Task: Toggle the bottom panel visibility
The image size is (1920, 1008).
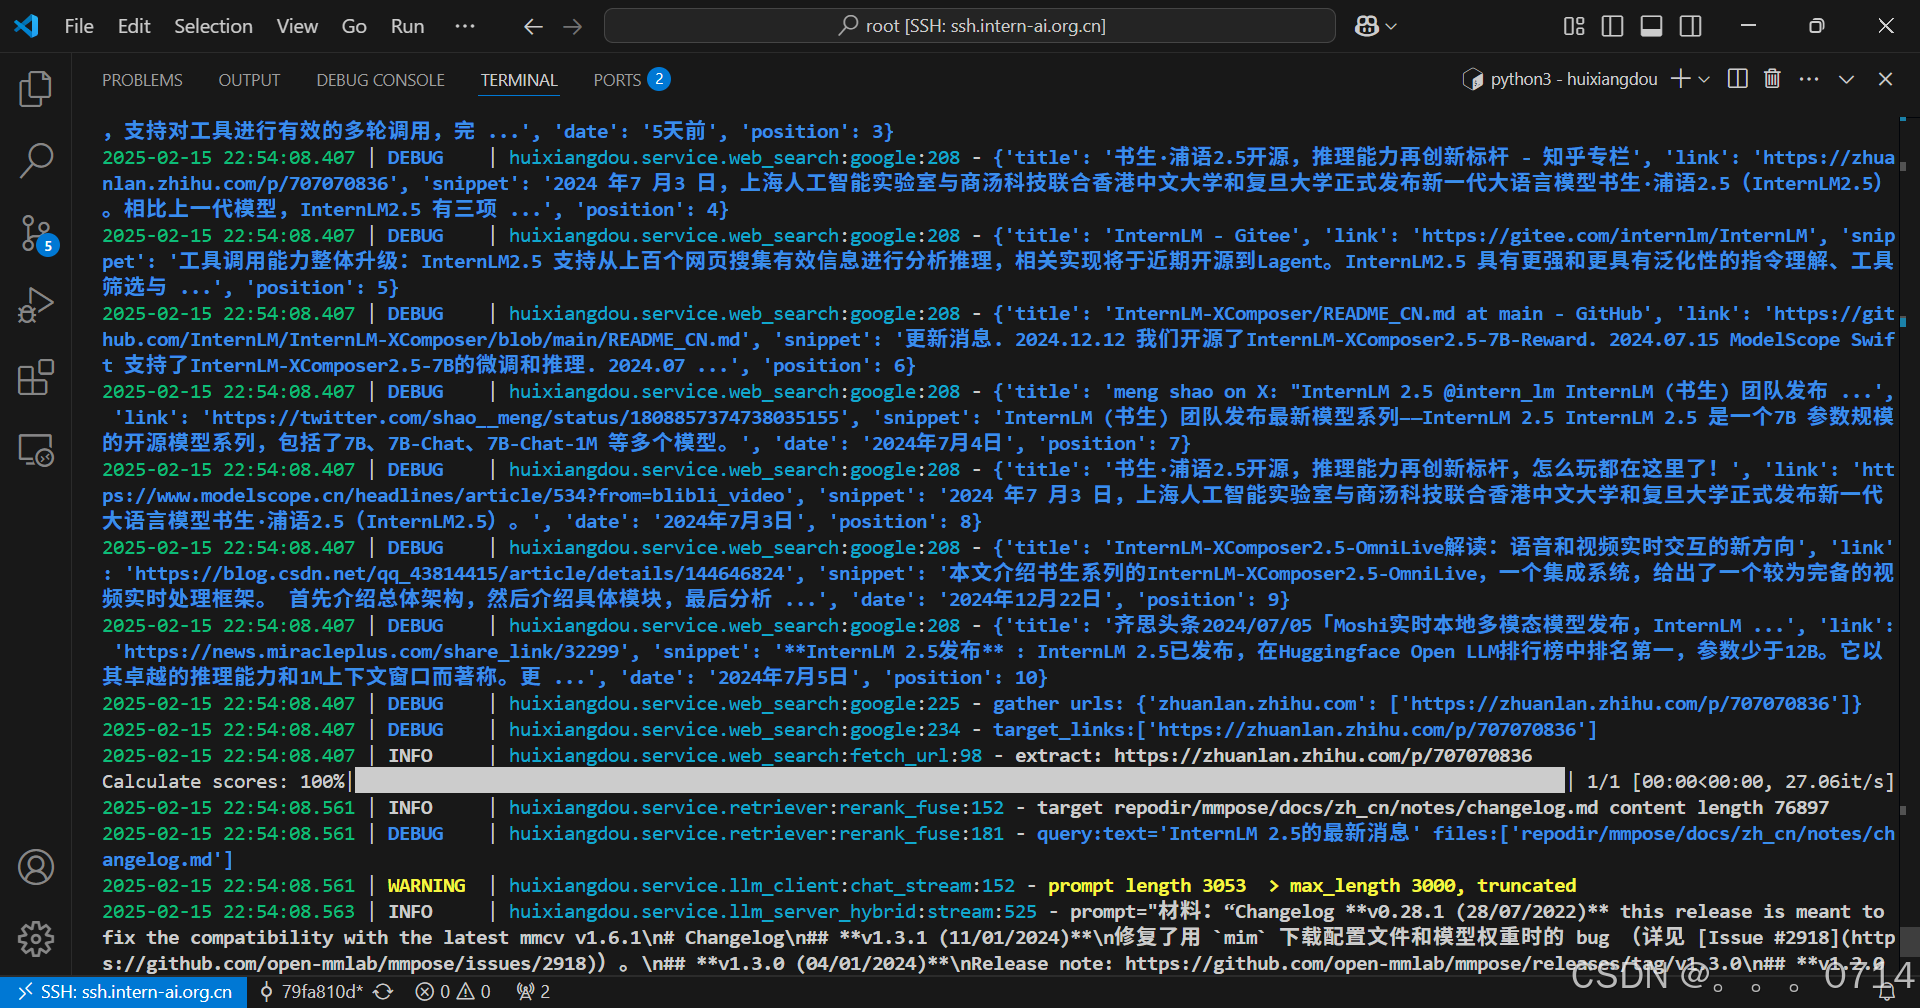Action: (x=1651, y=26)
